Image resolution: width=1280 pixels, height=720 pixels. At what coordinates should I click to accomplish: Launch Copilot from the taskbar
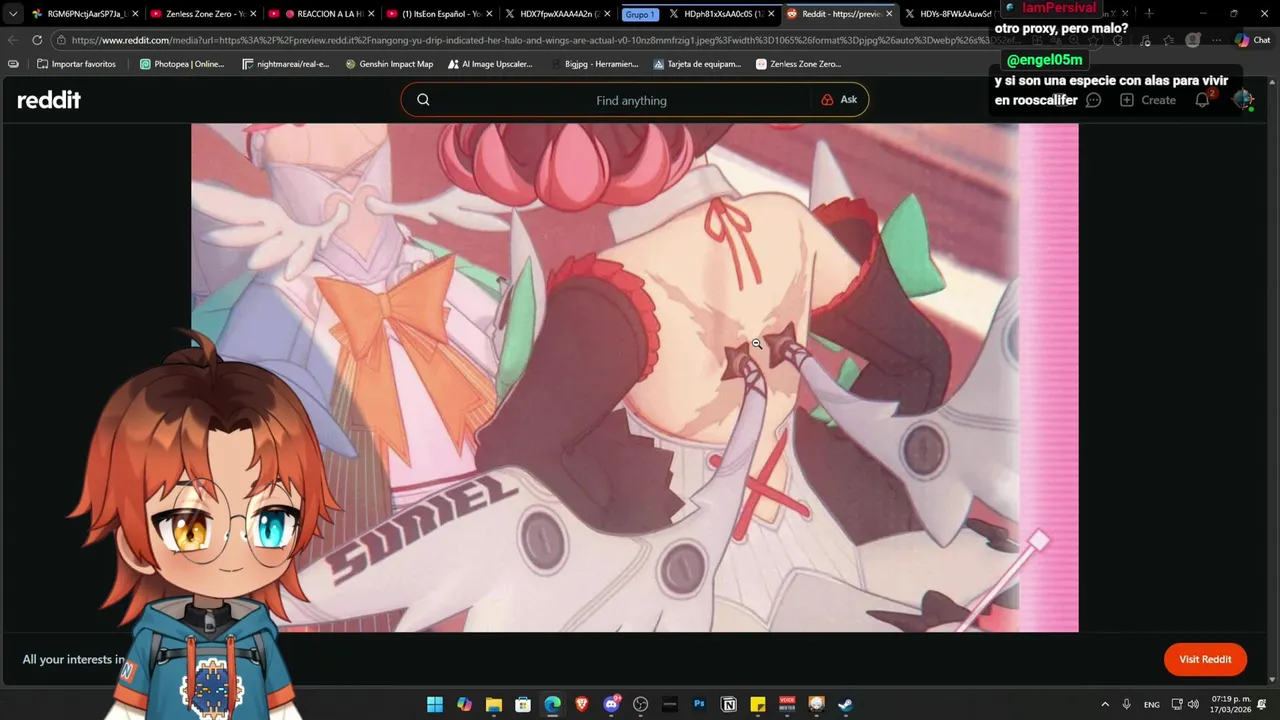[x=464, y=704]
